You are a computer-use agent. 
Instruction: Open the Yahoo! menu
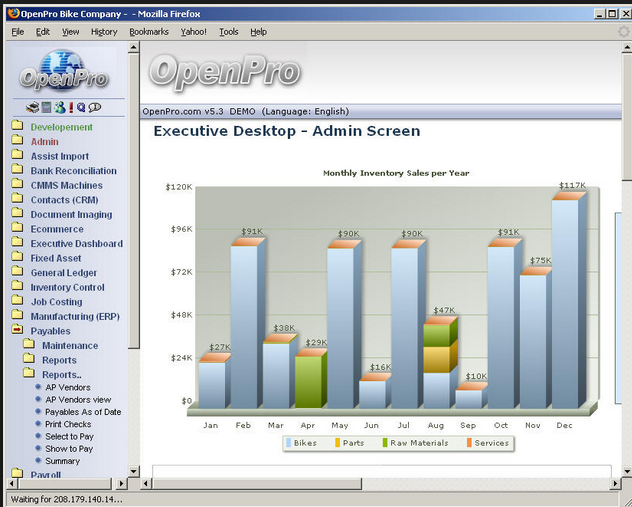(x=193, y=32)
